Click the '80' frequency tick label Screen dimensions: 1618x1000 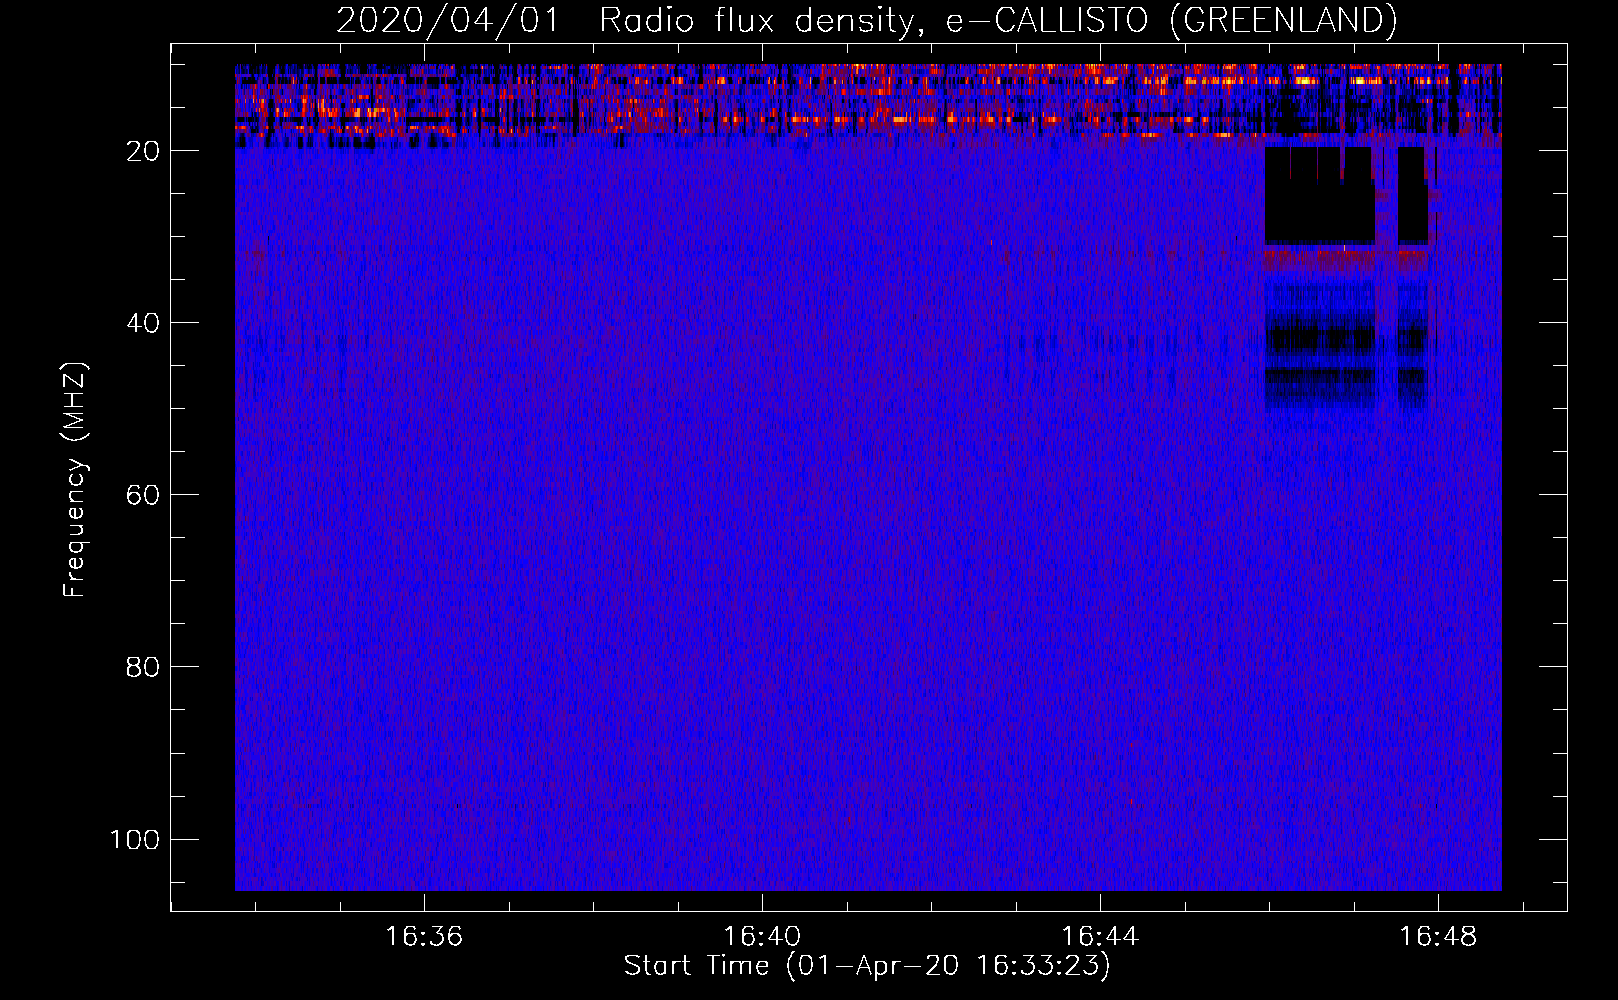click(x=143, y=667)
